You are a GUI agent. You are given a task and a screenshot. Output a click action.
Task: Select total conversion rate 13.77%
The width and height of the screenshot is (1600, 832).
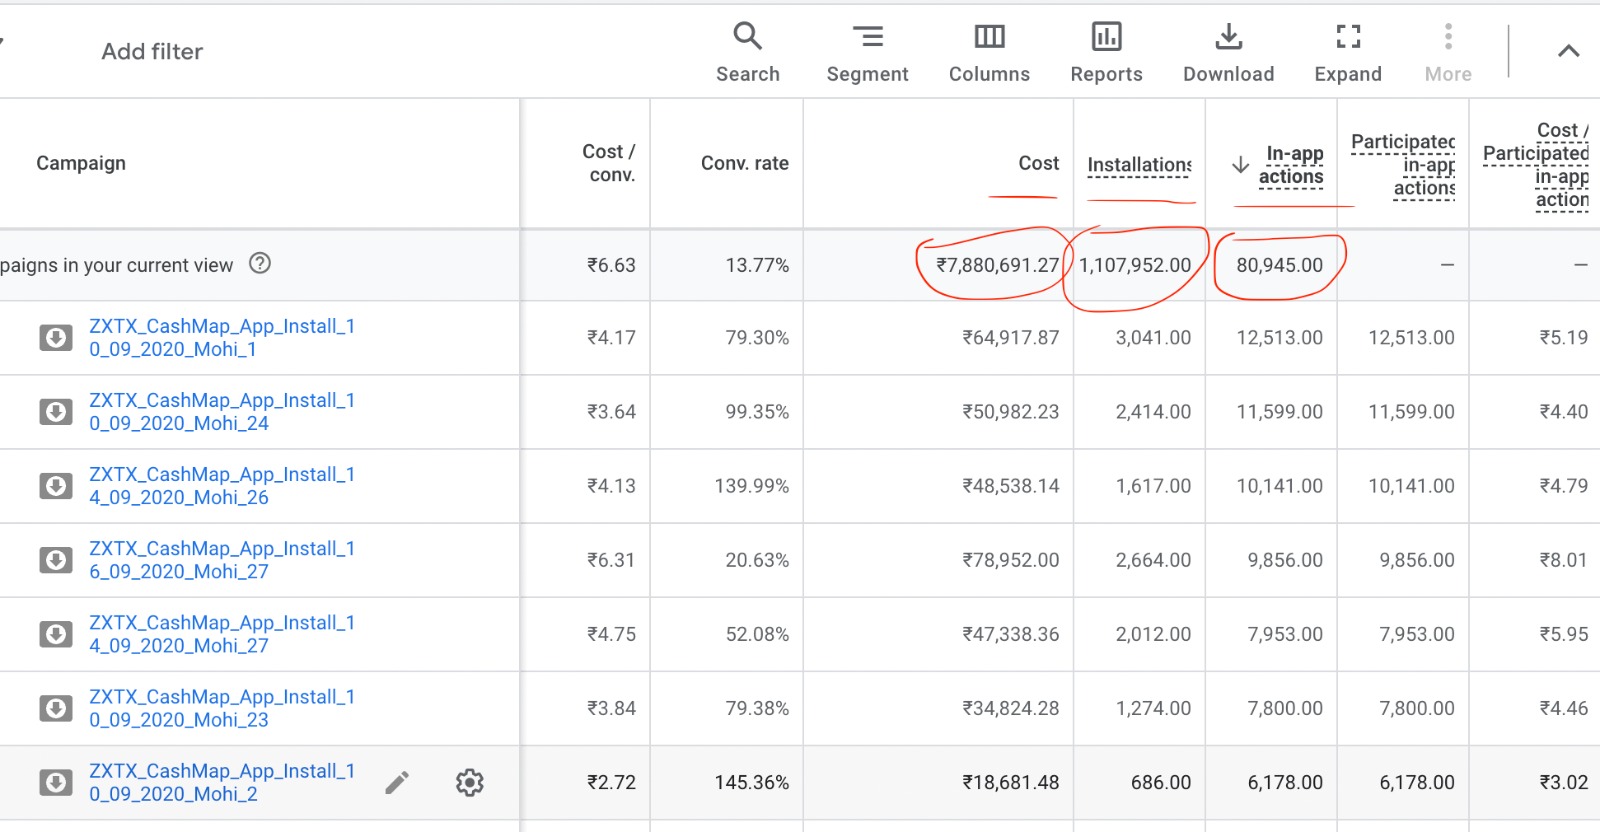click(x=757, y=265)
